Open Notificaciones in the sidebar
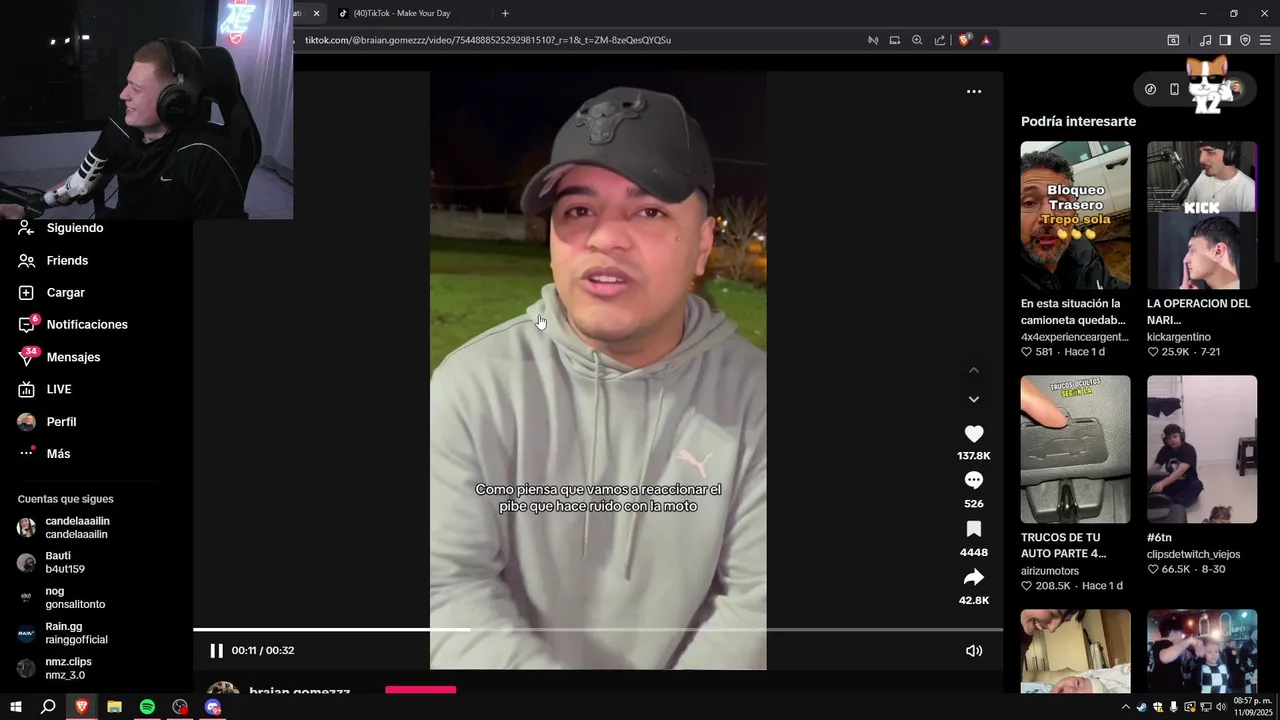Screen dimensions: 1280x720 [x=87, y=325]
